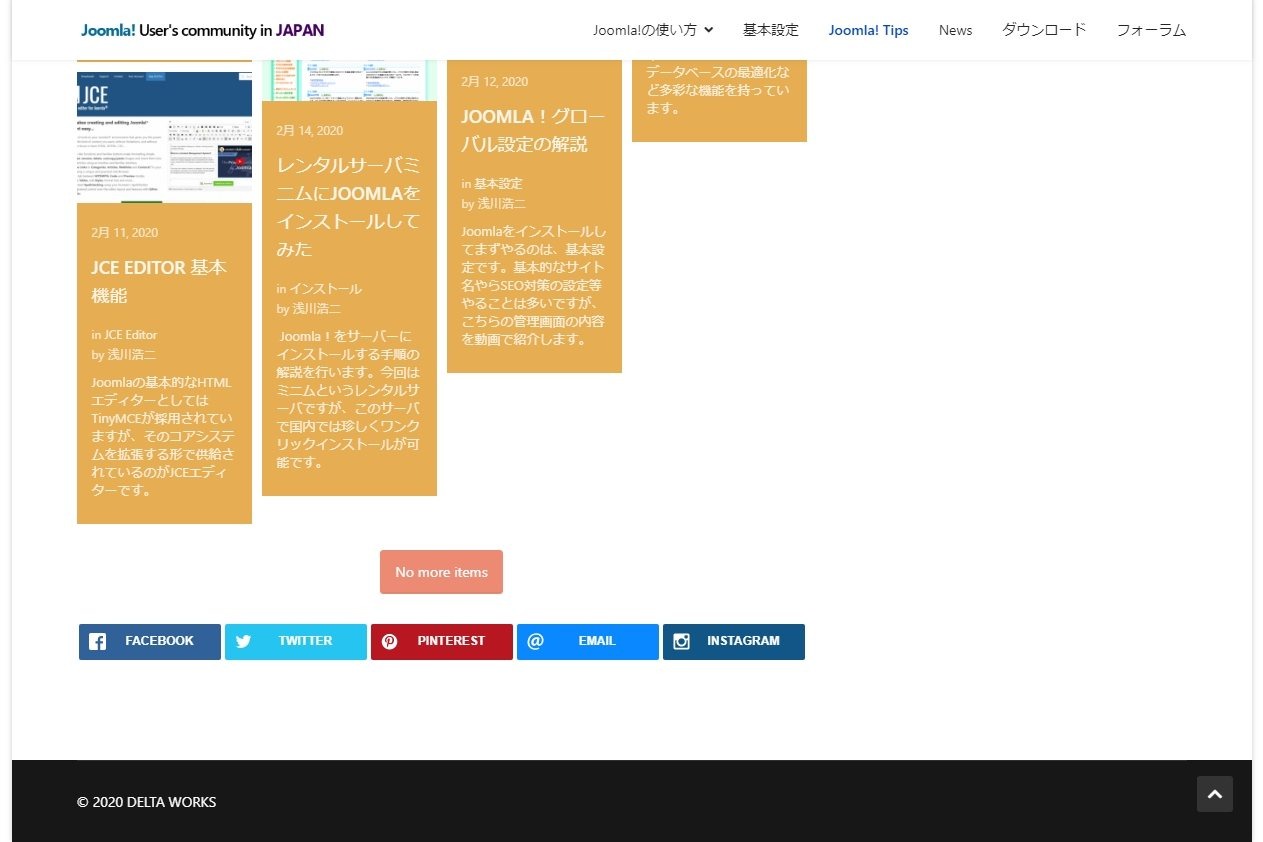Viewport: 1263px width, 842px height.
Task: Open the News section
Action: click(x=955, y=30)
